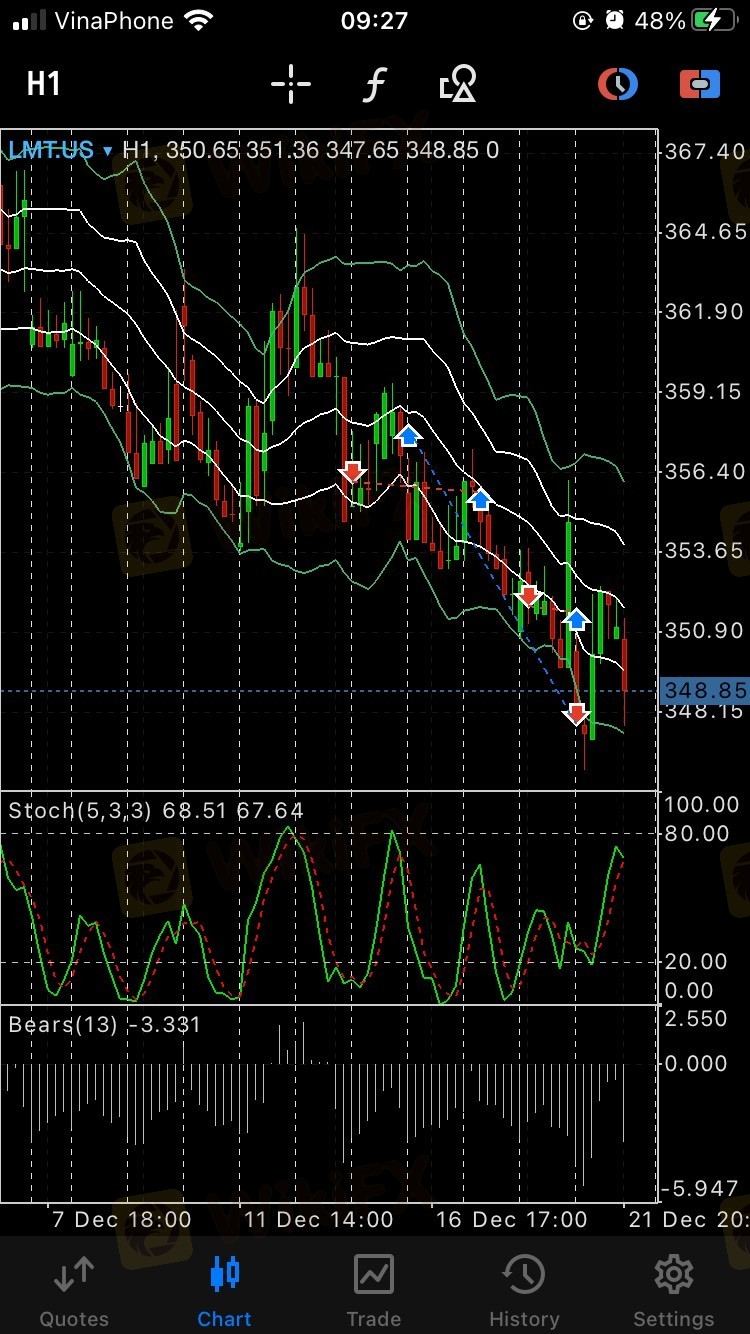Tap the 364.65 price scale label
Image resolution: width=750 pixels, height=1334 pixels.
(x=705, y=231)
